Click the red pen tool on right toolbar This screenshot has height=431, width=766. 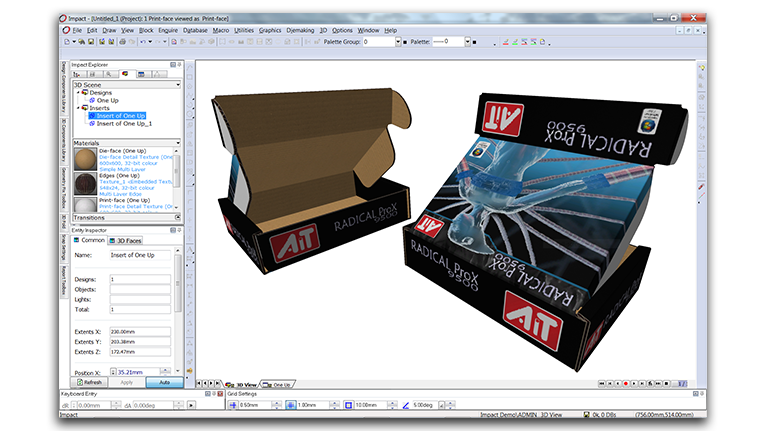coord(702,187)
